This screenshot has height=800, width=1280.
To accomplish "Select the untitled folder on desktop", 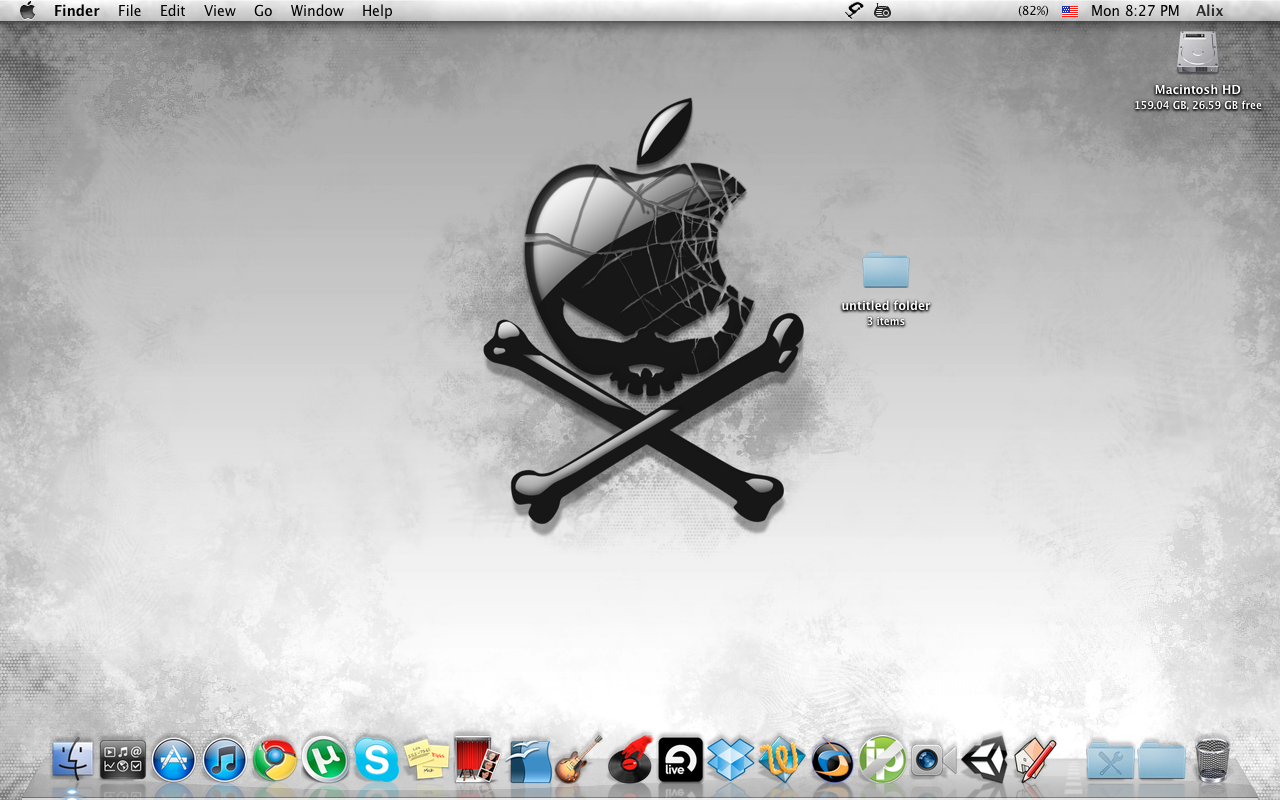I will (886, 269).
